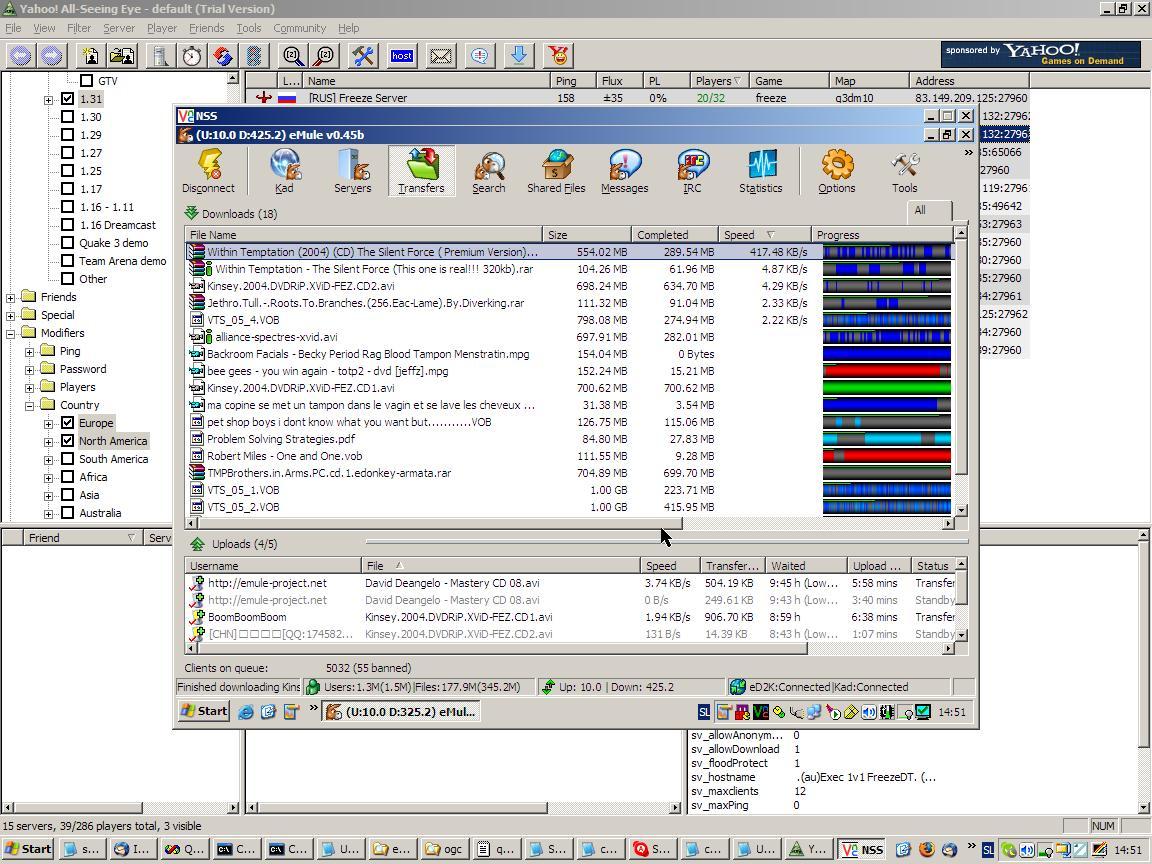Image resolution: width=1152 pixels, height=864 pixels.
Task: Check the GTV filter checkbox
Action: [87, 81]
